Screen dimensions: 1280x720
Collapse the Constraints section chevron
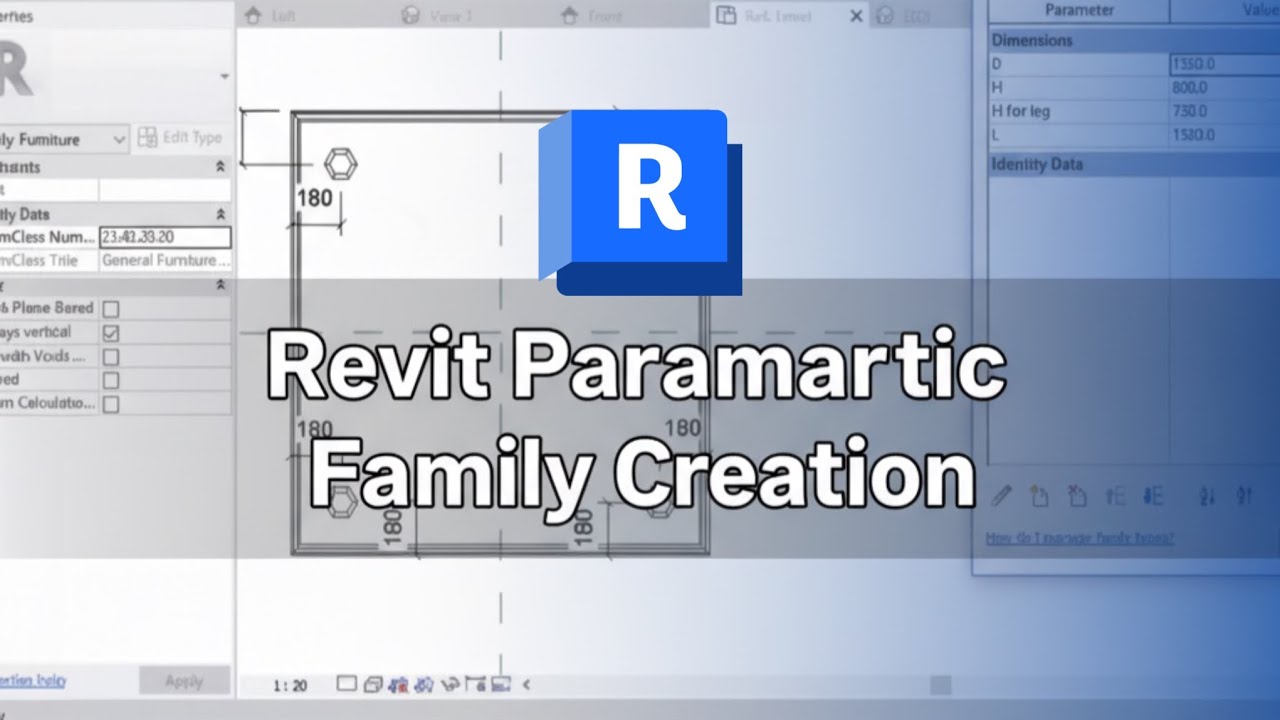pyautogui.click(x=220, y=167)
